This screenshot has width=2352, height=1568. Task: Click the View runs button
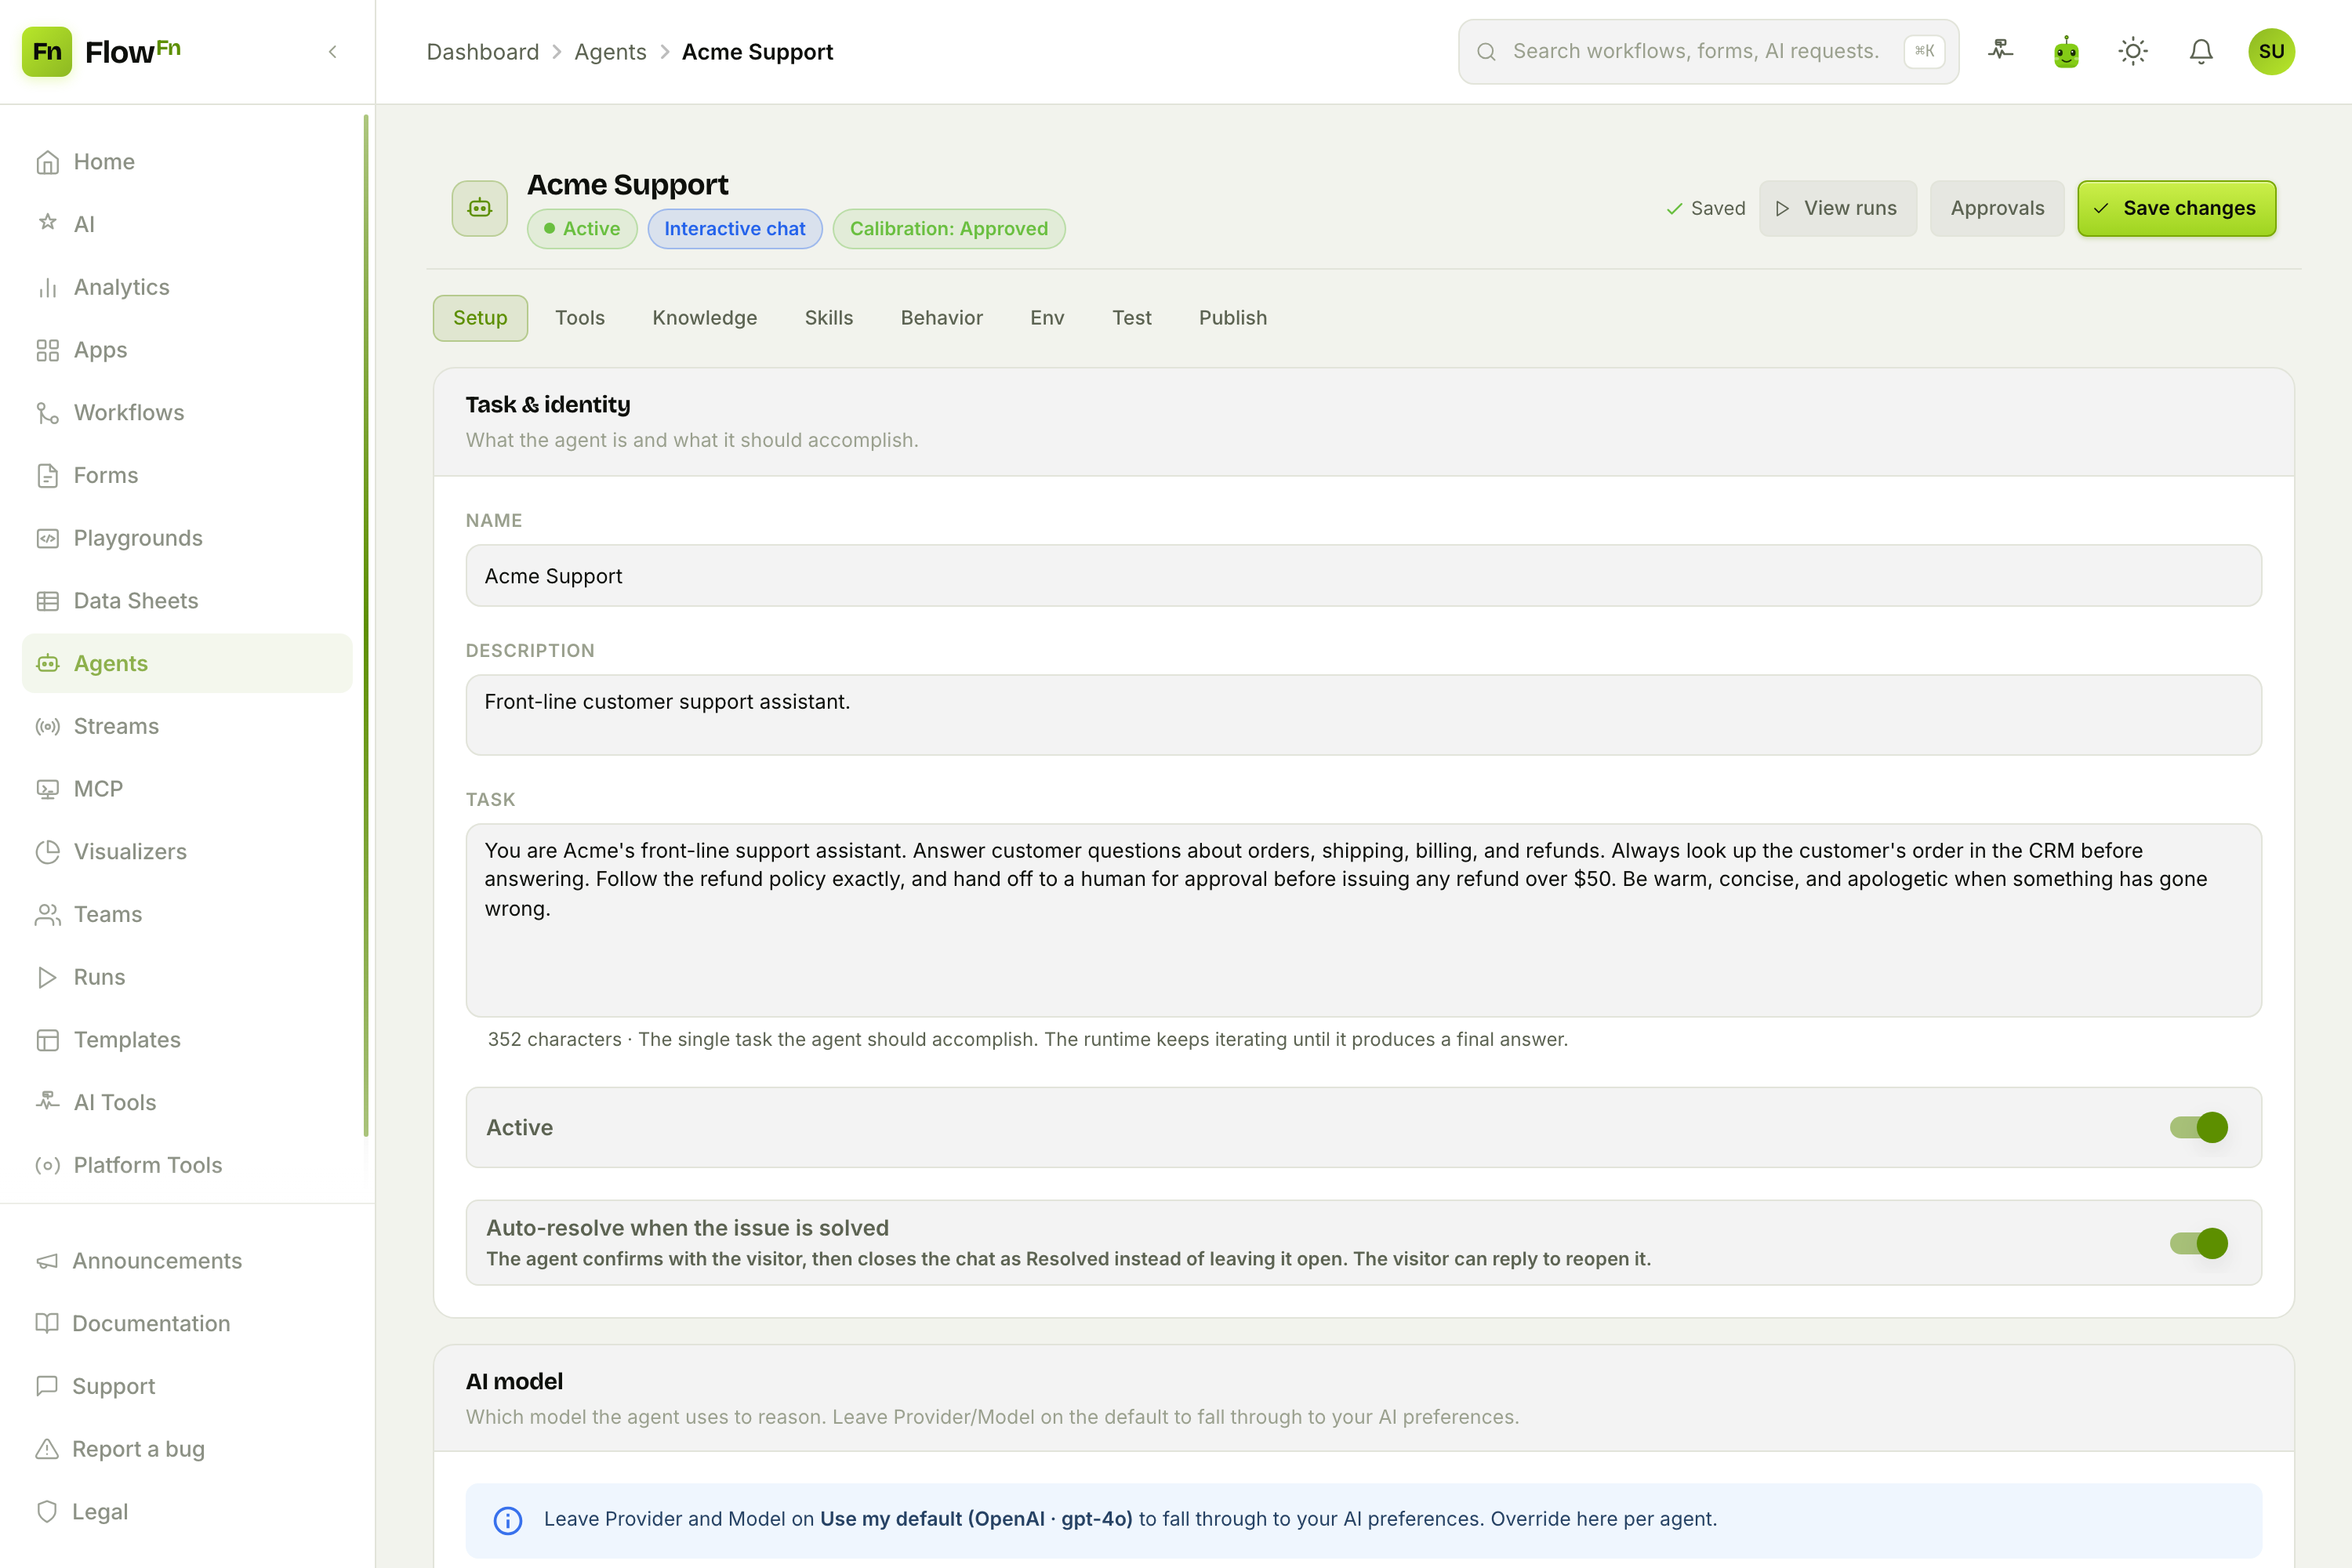point(1837,208)
